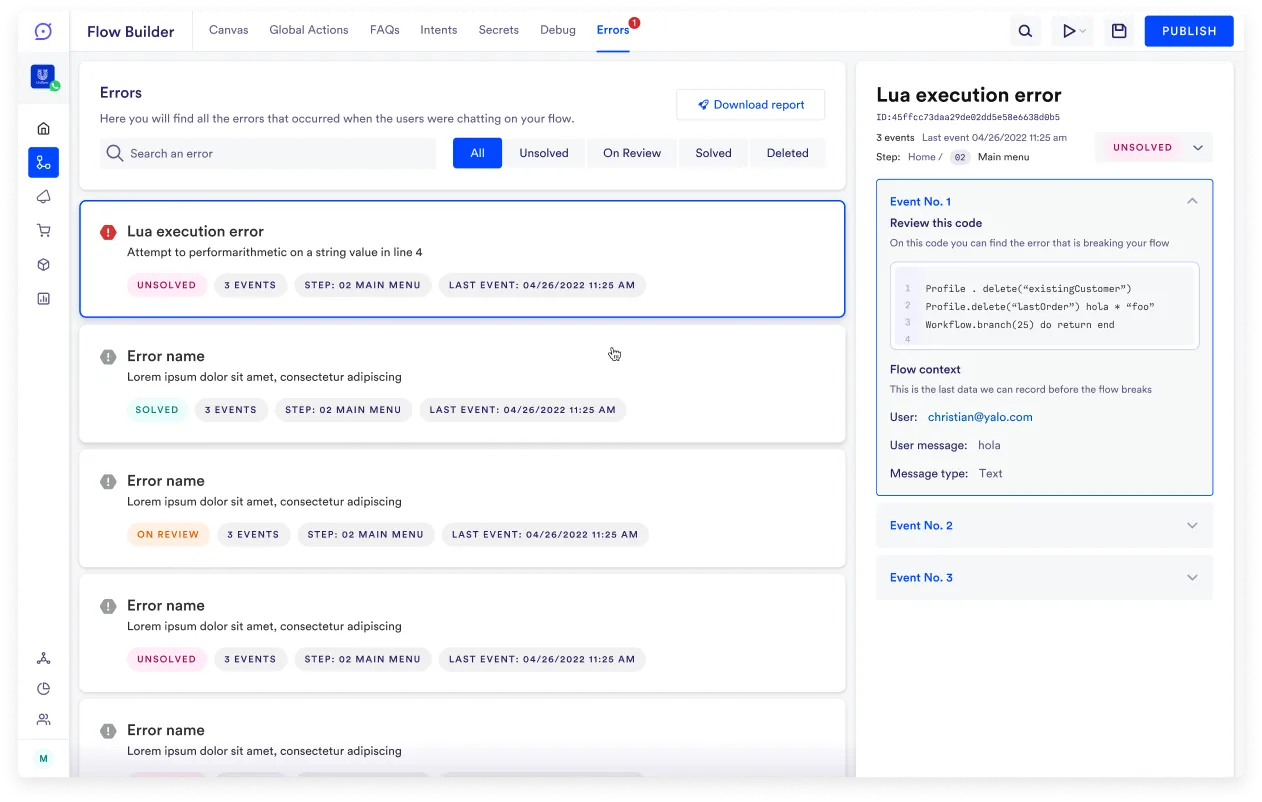The height and width of the screenshot is (802, 1262).
Task: Click the LAST EVENT chip on the Lua execution error card
Action: [x=542, y=285]
